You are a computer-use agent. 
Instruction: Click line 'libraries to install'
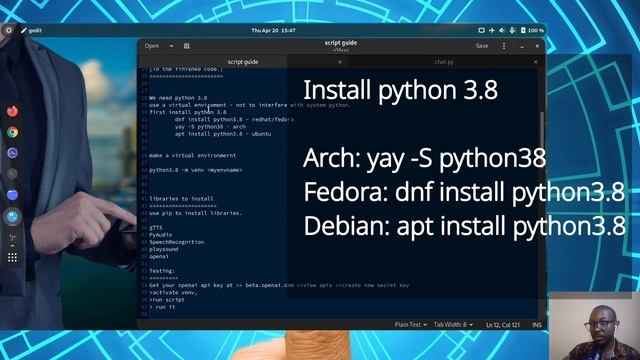tap(181, 199)
